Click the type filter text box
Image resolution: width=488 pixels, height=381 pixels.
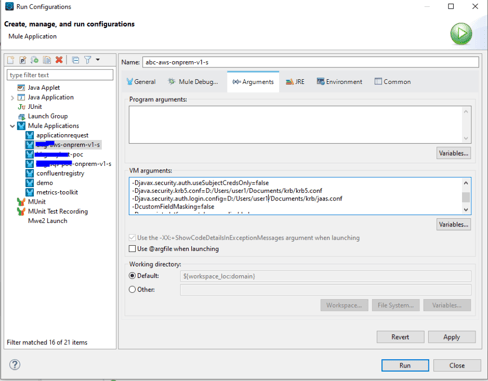(60, 75)
